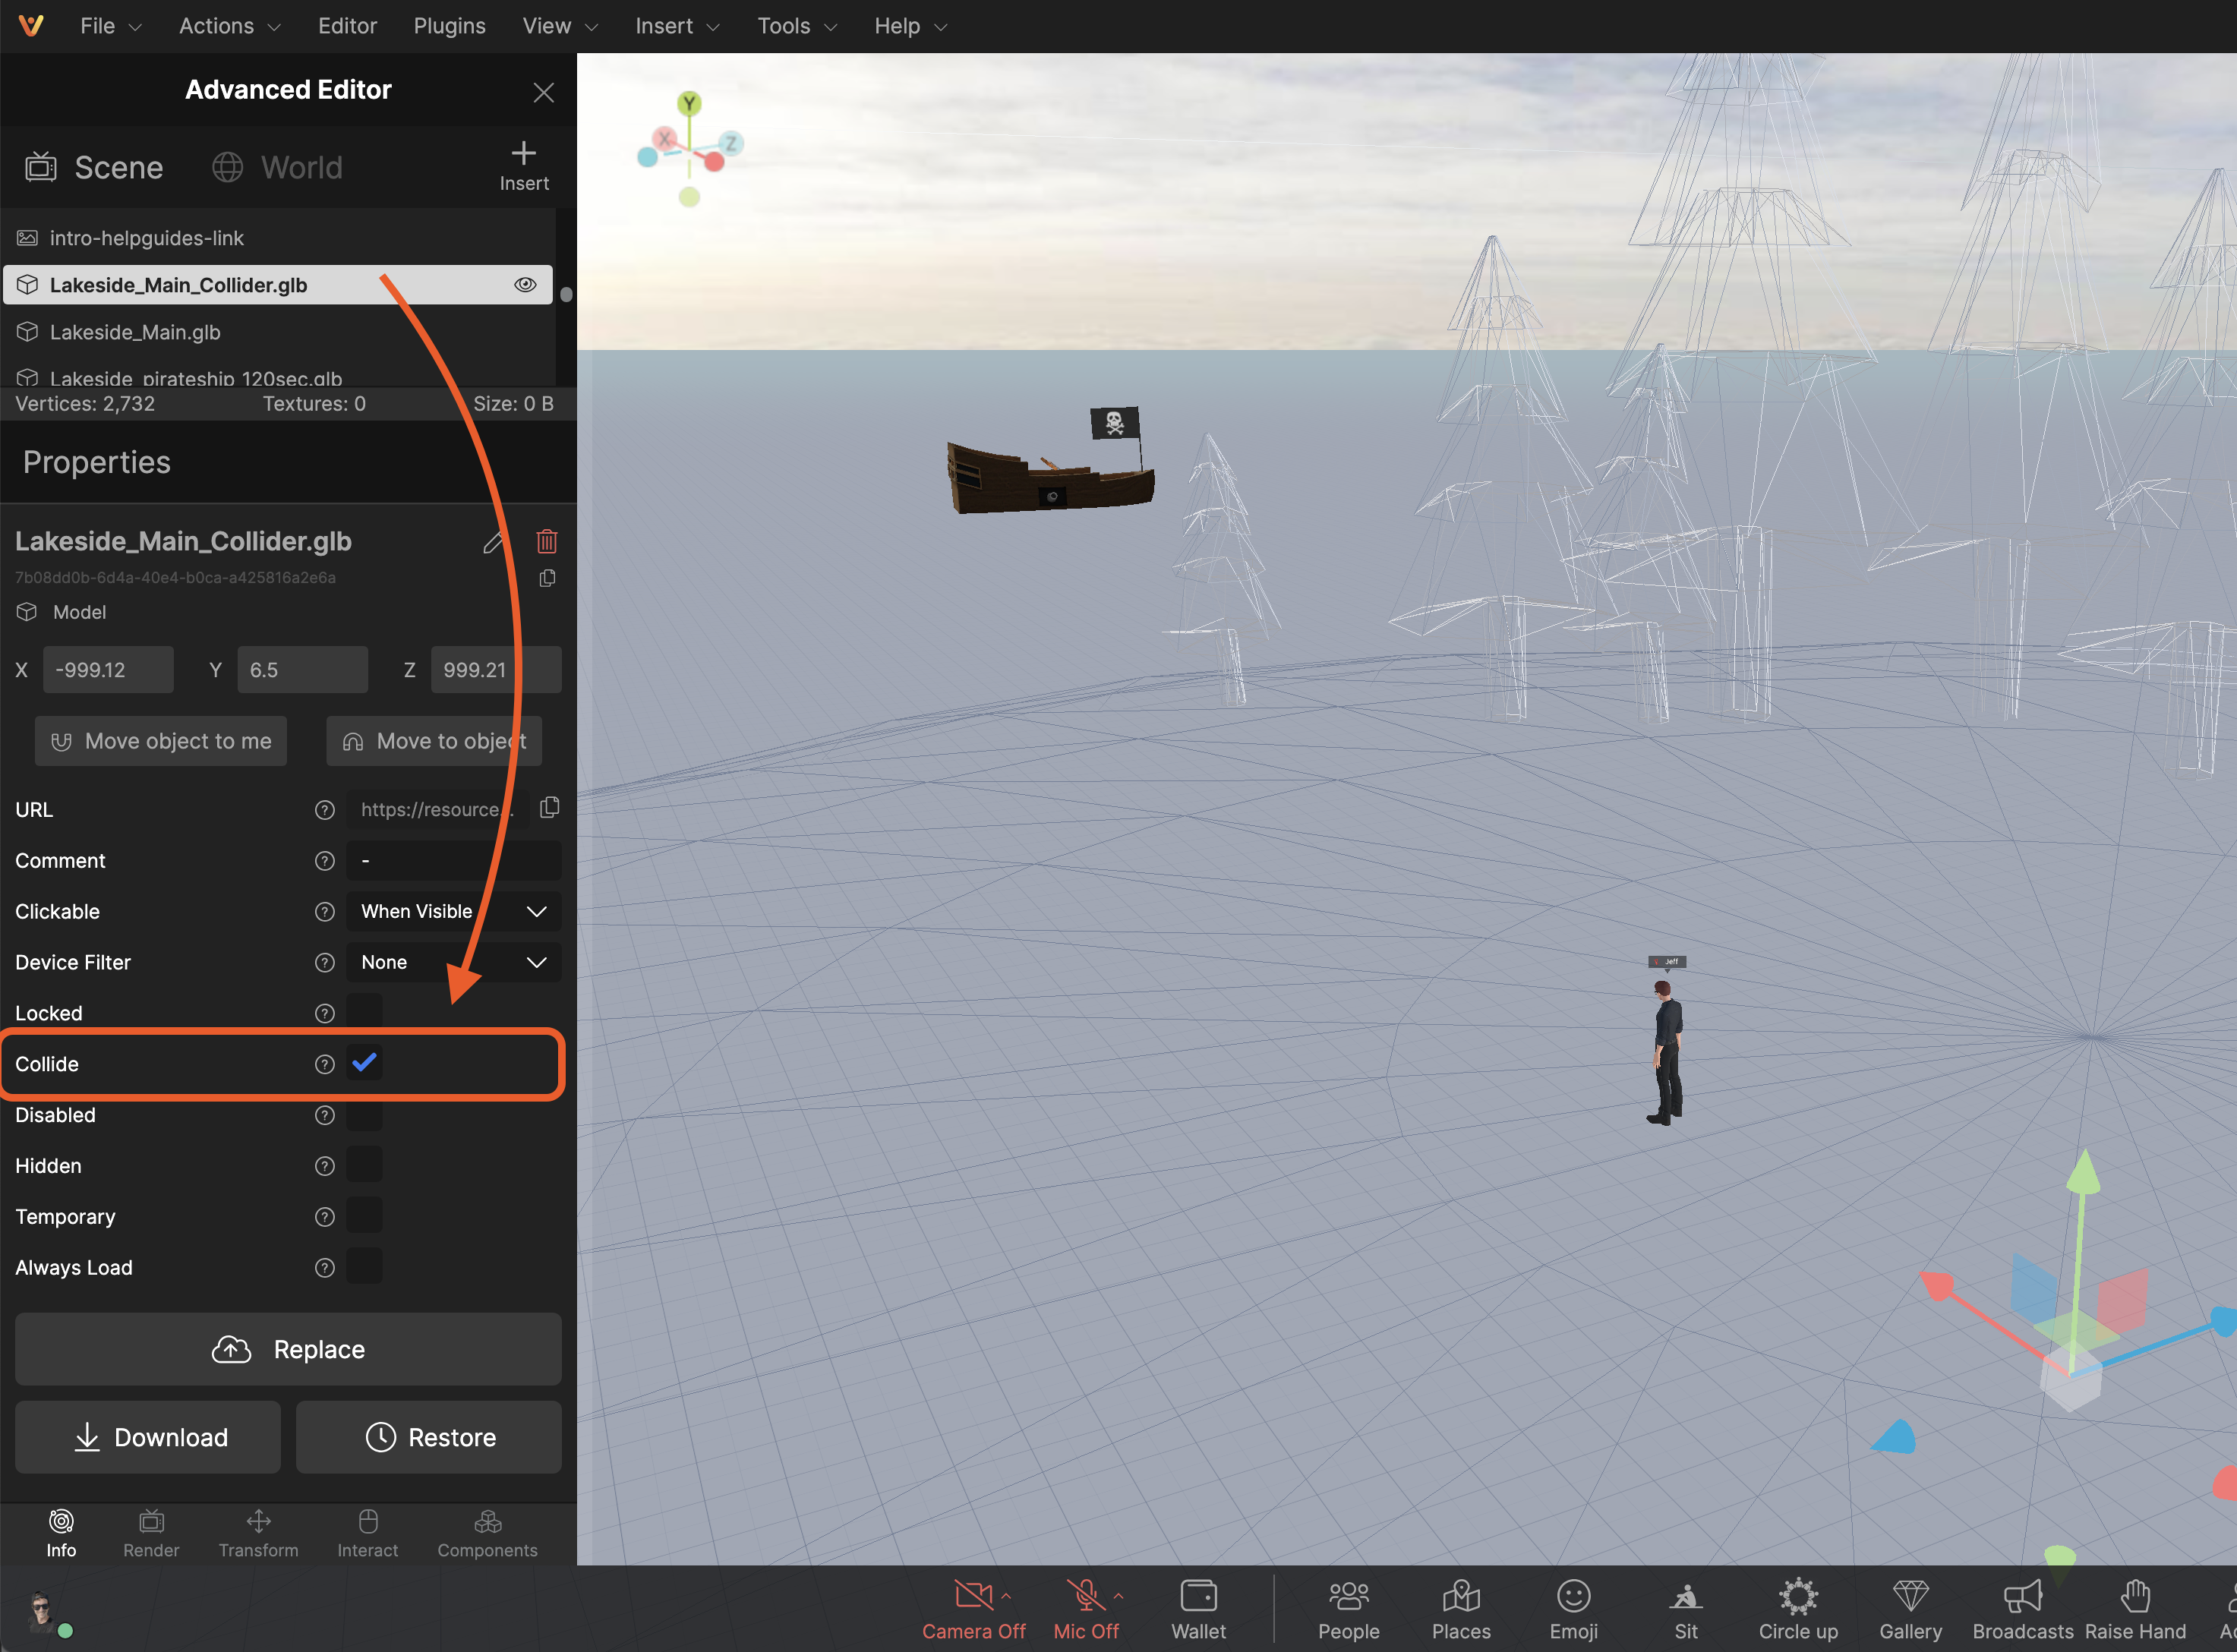This screenshot has height=1652, width=2237.
Task: Open help for URL property
Action: click(x=324, y=810)
